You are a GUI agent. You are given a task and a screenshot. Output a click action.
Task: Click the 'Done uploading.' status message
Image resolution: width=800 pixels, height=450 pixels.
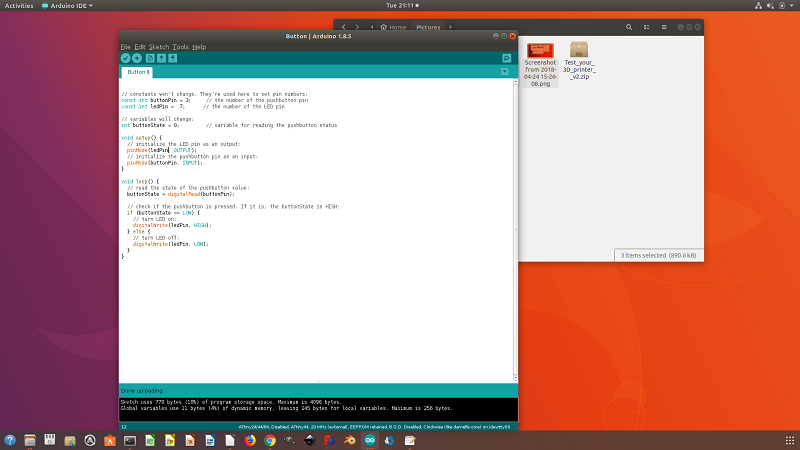pyautogui.click(x=142, y=390)
